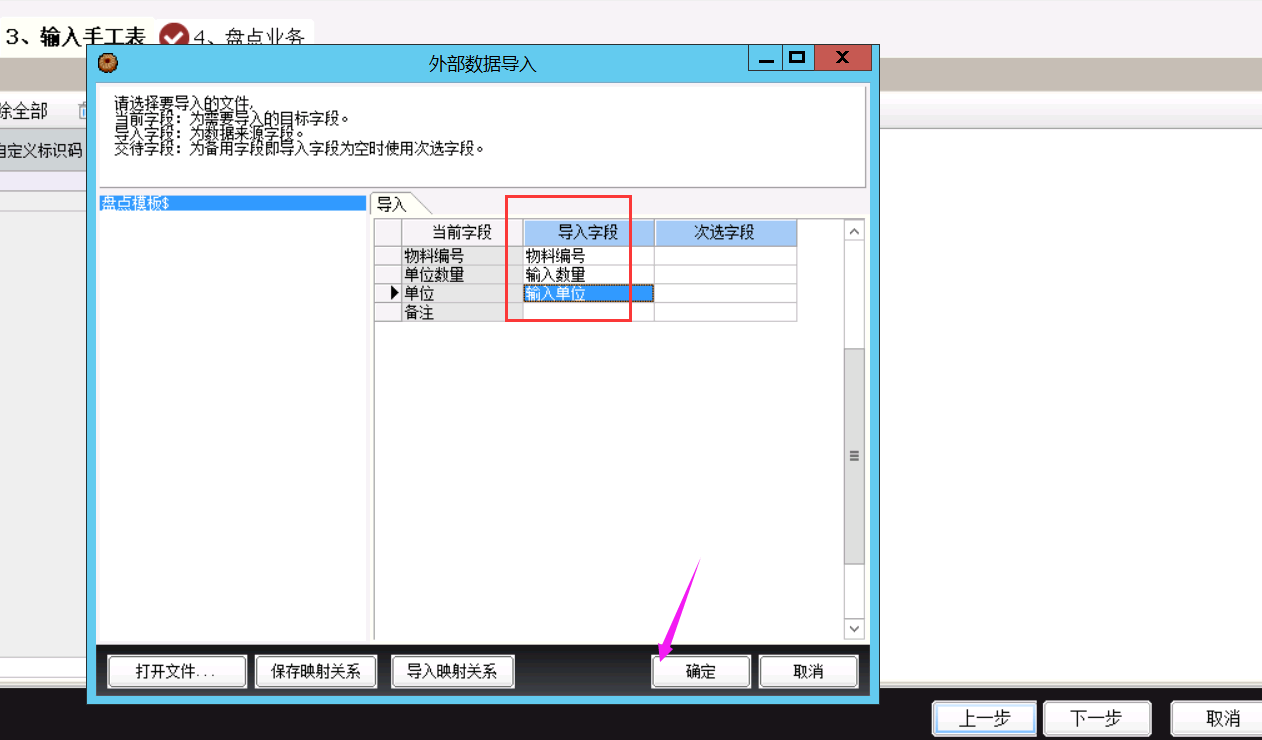Open file with 打开文件... button
The image size is (1262, 740).
click(176, 671)
